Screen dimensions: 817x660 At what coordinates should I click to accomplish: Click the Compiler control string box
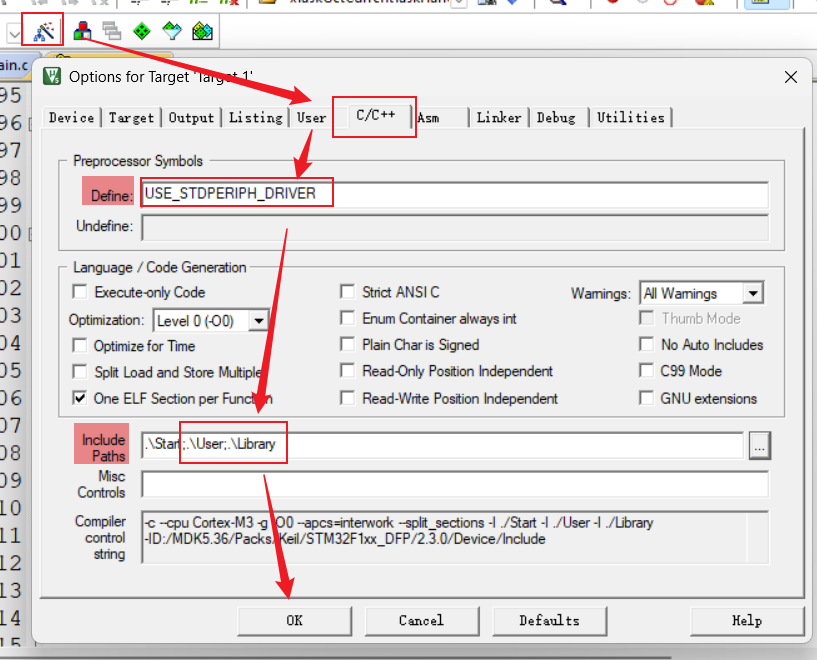pyautogui.click(x=455, y=537)
